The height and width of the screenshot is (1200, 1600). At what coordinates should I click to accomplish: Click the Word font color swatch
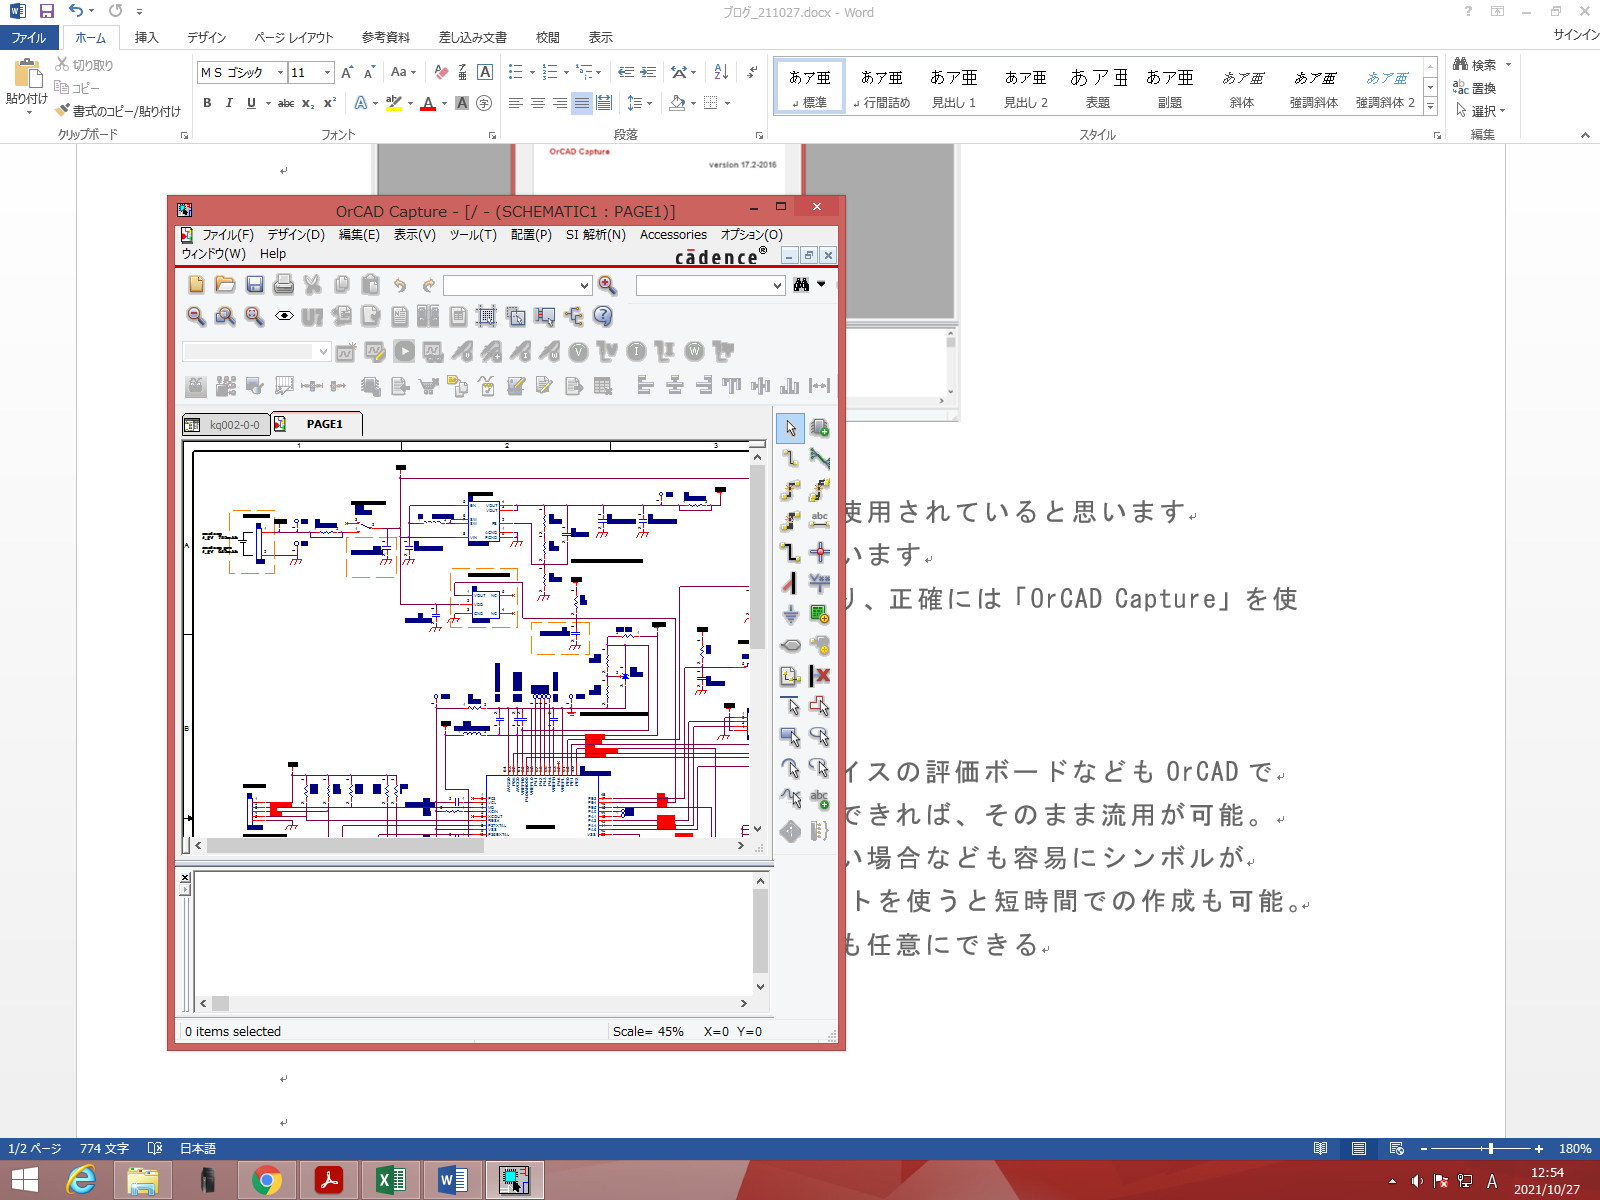click(x=428, y=103)
